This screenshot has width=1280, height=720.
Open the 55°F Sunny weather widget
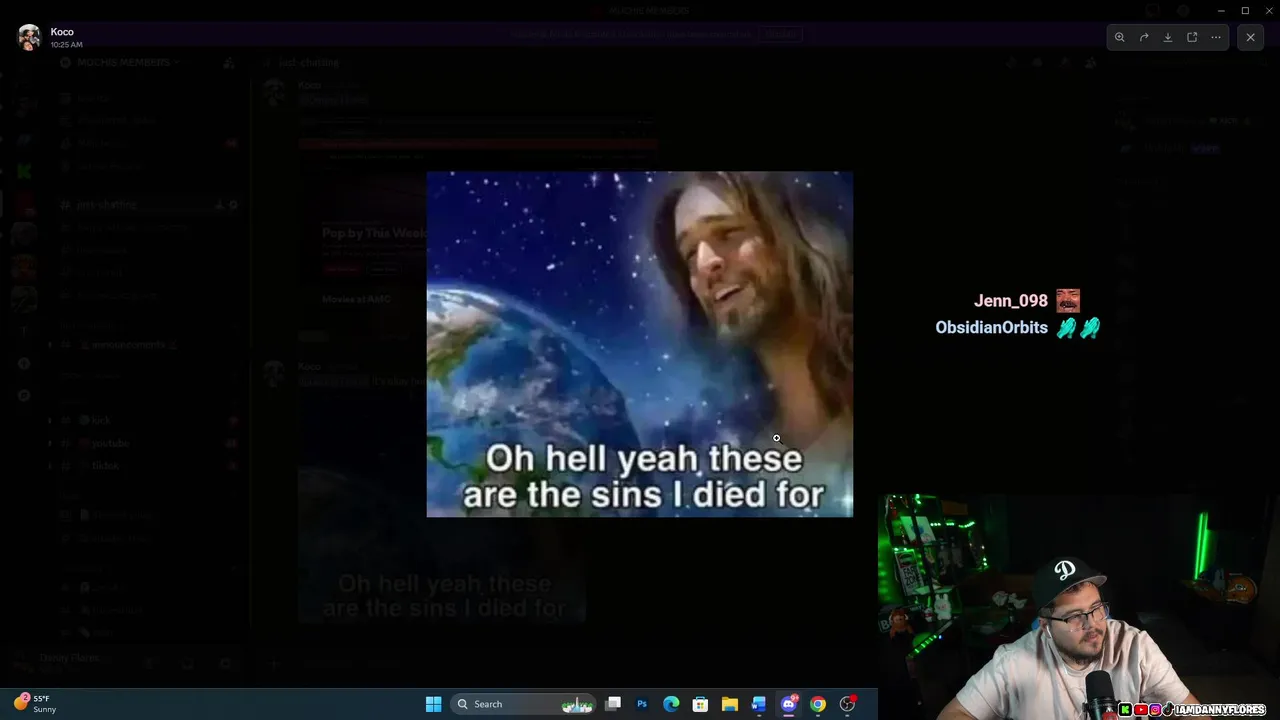coord(36,704)
